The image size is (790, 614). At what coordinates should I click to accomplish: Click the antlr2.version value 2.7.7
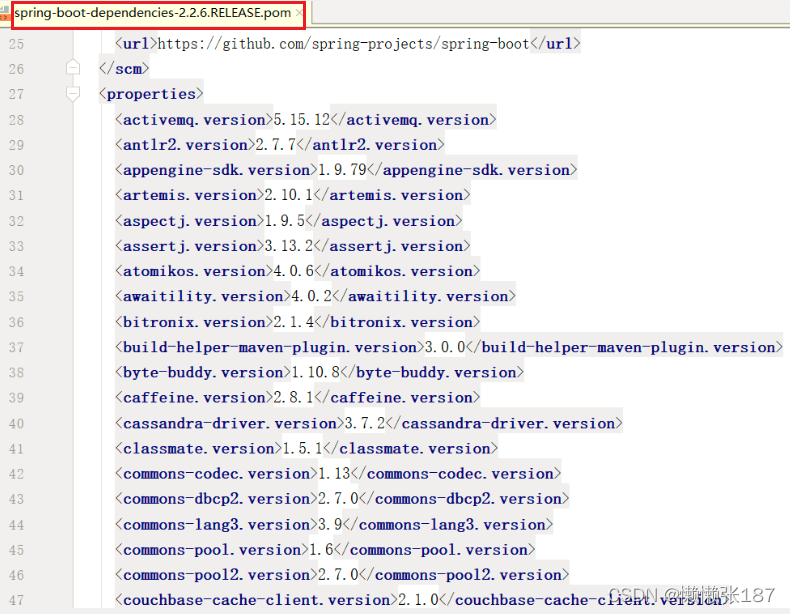coord(276,145)
